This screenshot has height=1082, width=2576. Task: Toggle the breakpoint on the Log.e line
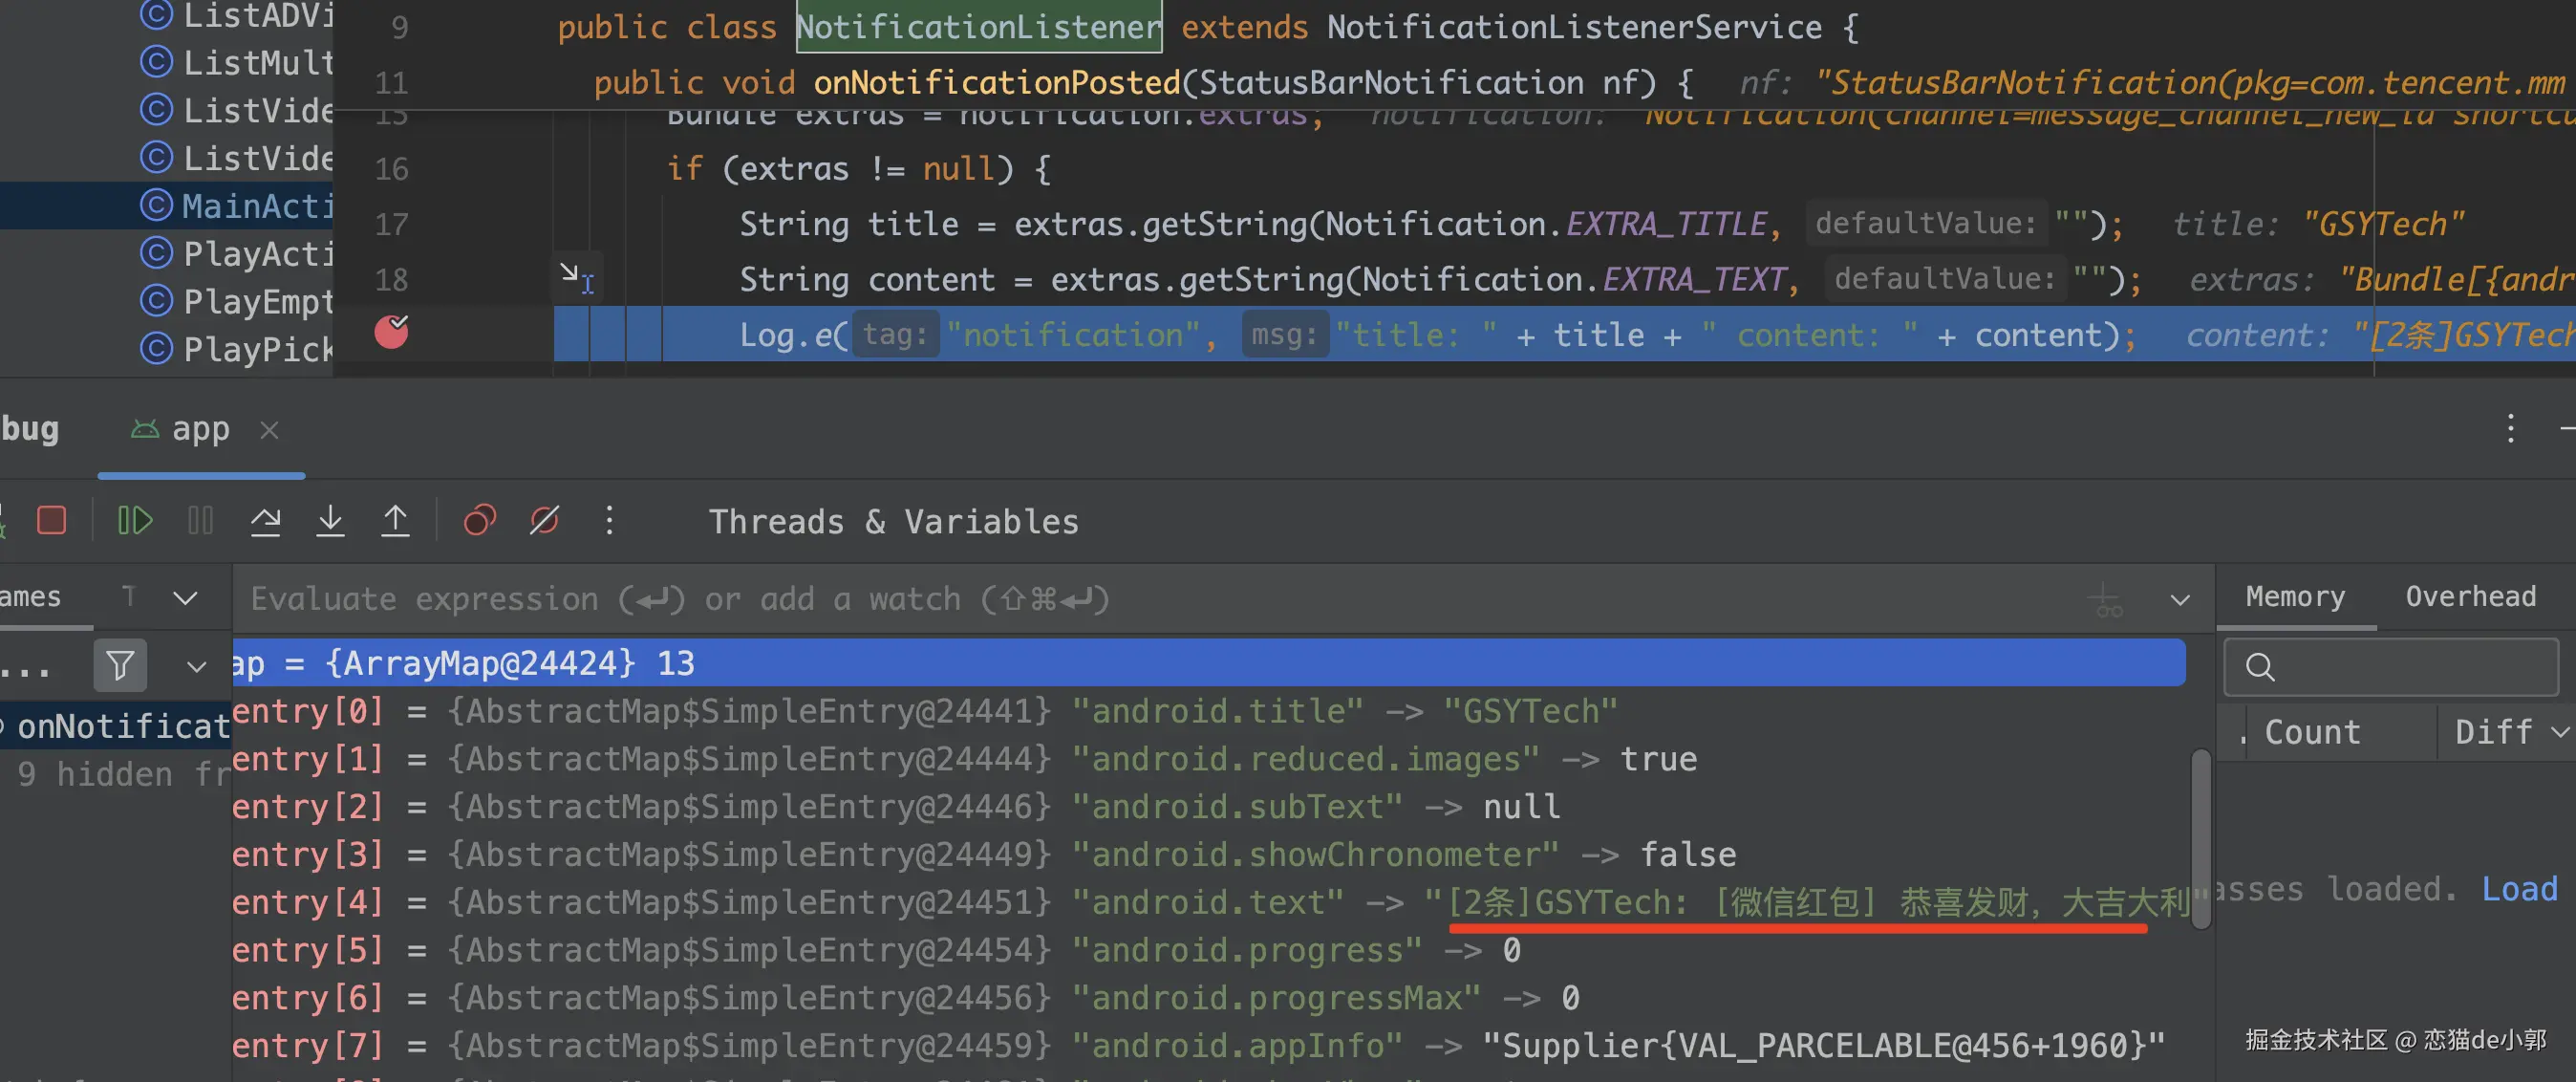pyautogui.click(x=391, y=332)
